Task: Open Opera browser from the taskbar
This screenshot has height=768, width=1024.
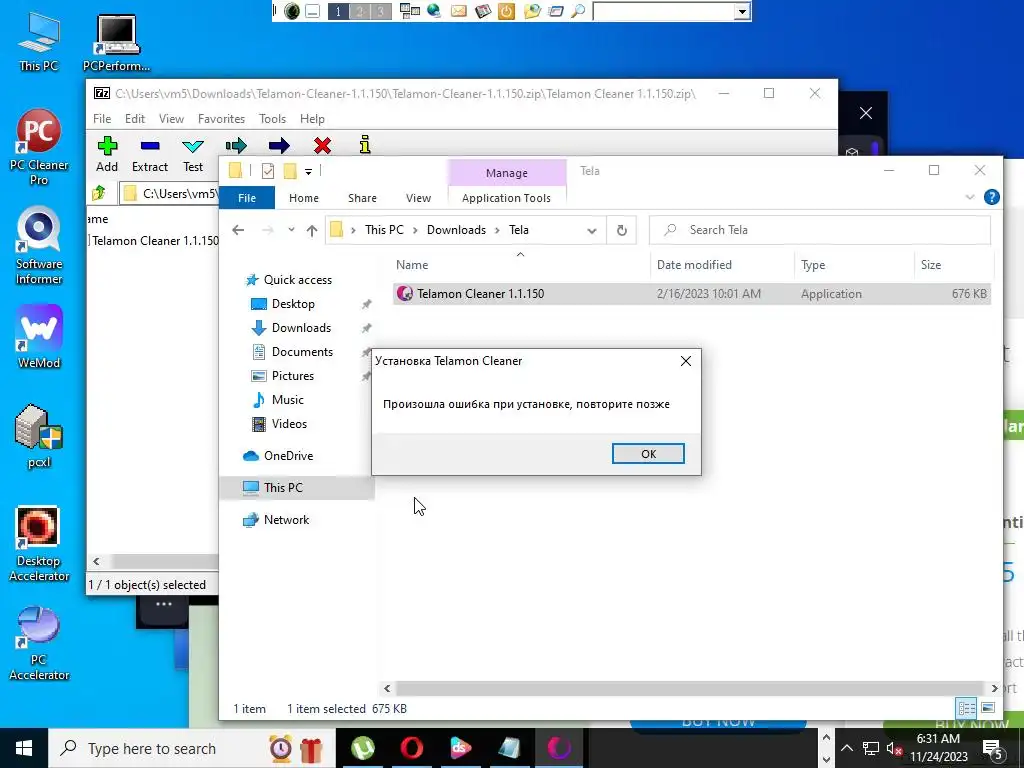Action: point(411,748)
